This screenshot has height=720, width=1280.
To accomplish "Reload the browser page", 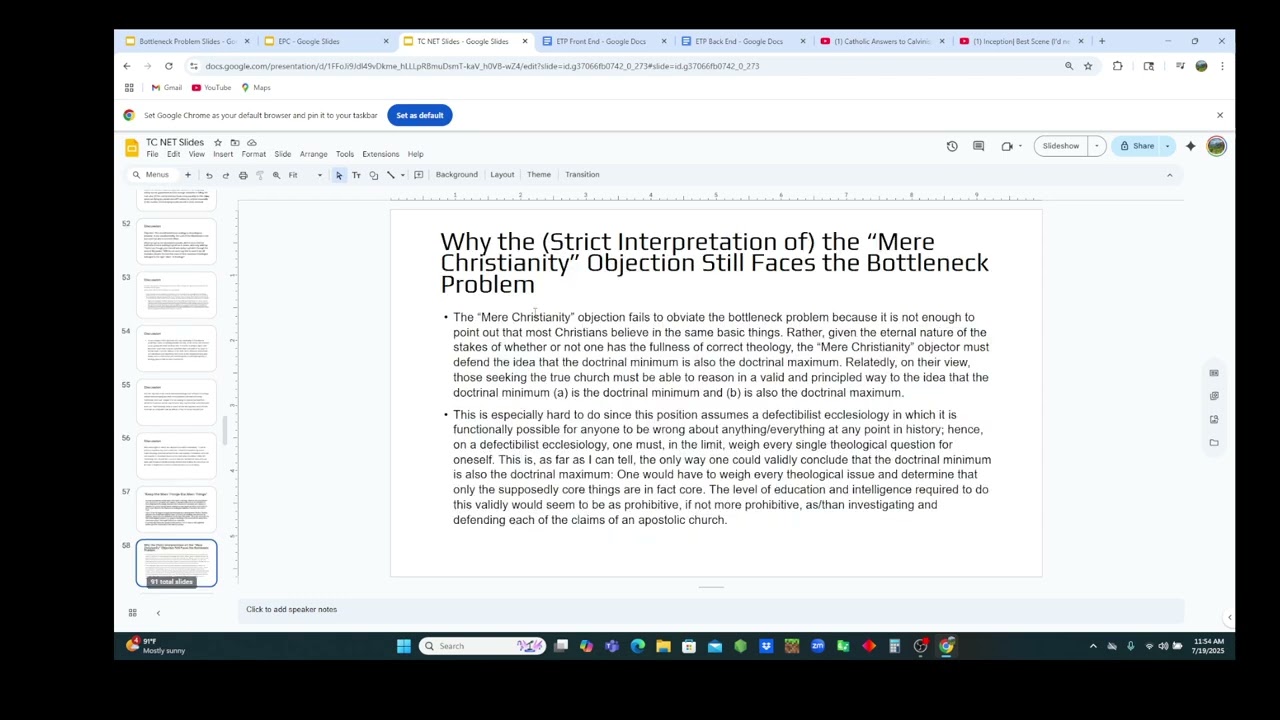I will 168,66.
